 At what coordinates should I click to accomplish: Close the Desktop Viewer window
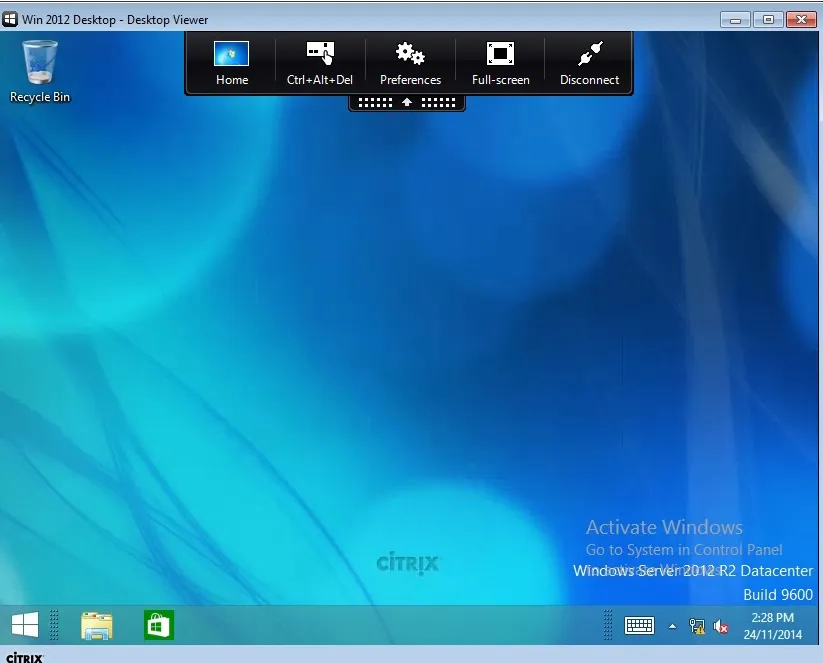[801, 20]
